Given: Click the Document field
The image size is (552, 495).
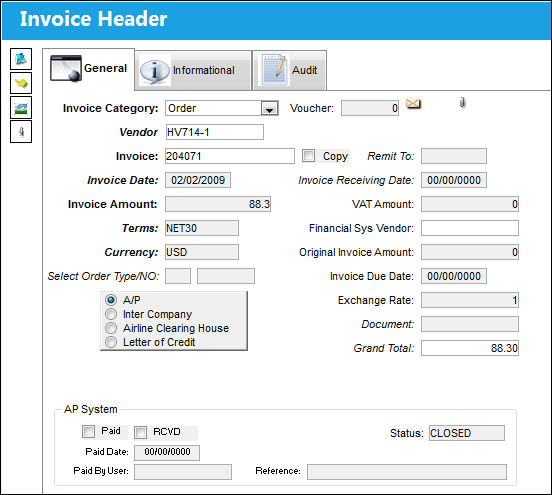Looking at the screenshot, I should 470,324.
